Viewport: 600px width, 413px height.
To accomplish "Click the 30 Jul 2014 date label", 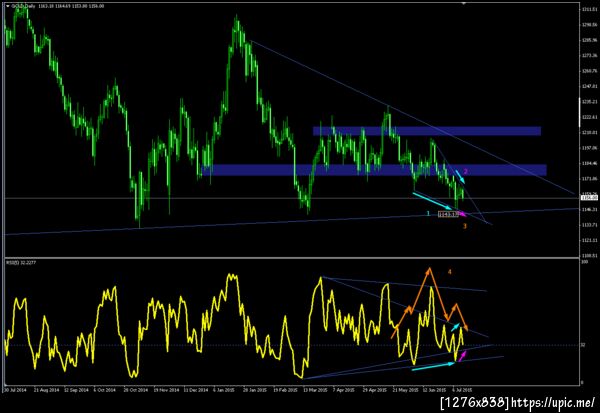I will 15,390.
